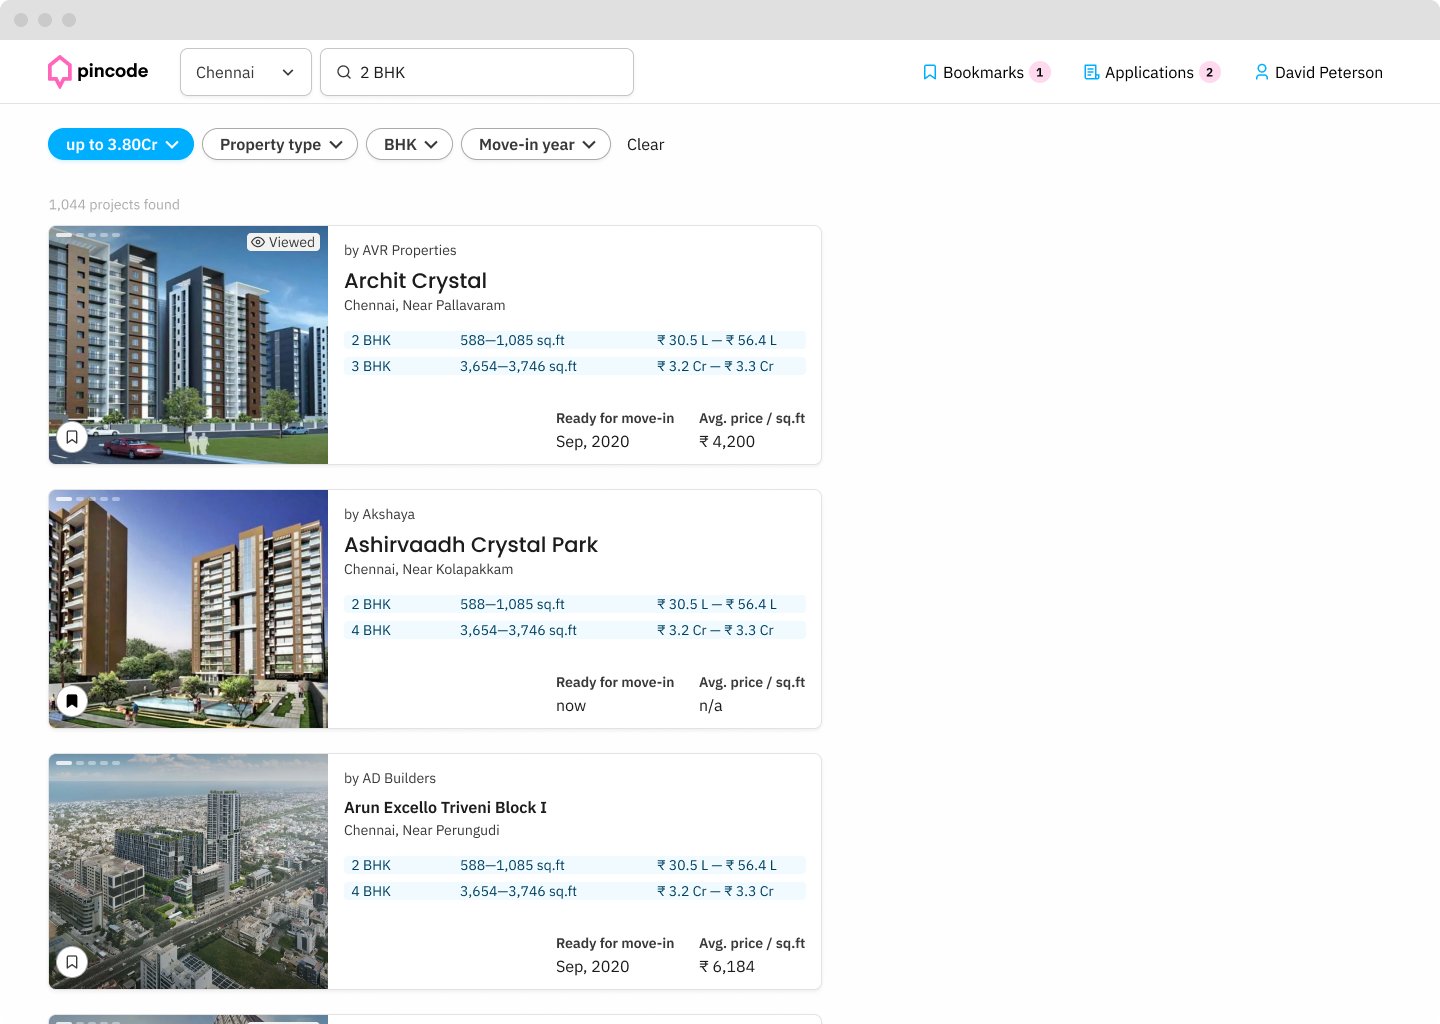Expand the Property type filter
1440x1024 pixels.
click(x=280, y=144)
